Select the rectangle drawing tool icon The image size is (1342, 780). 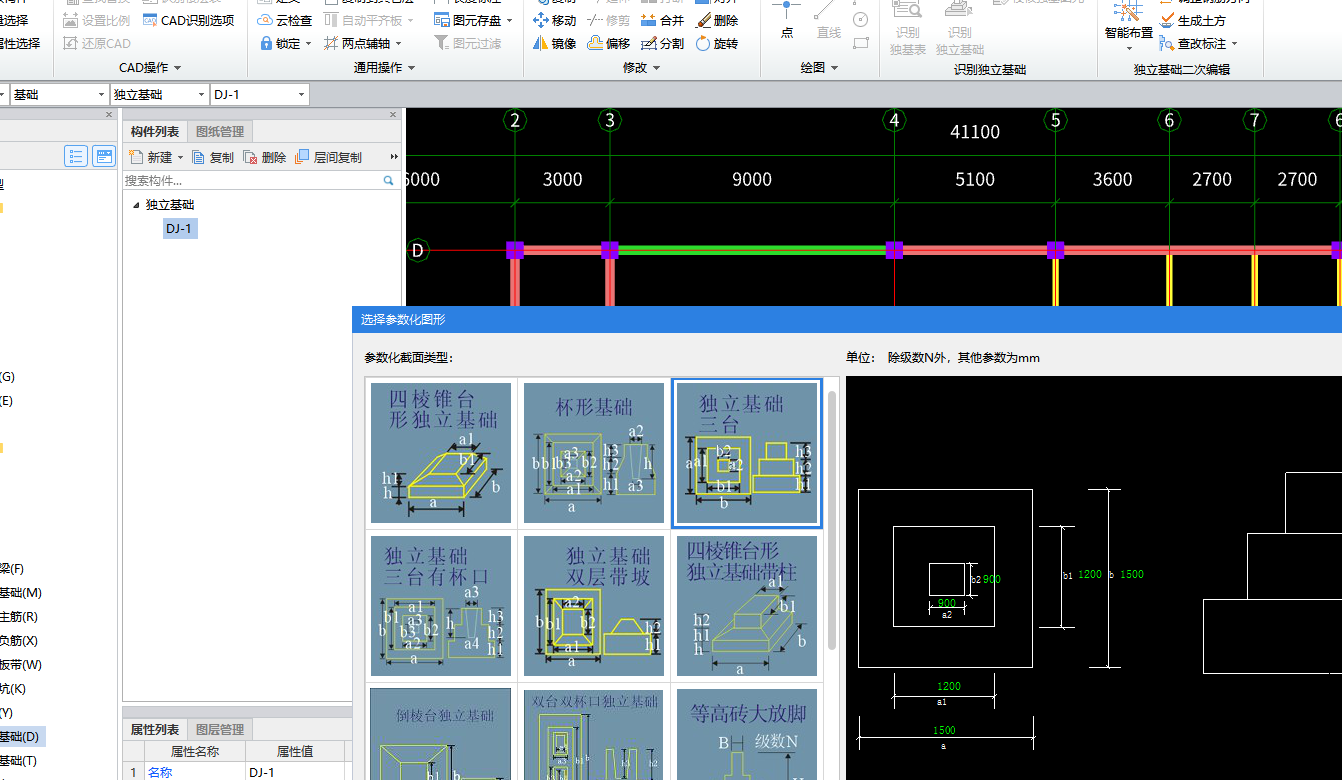pyautogui.click(x=861, y=42)
